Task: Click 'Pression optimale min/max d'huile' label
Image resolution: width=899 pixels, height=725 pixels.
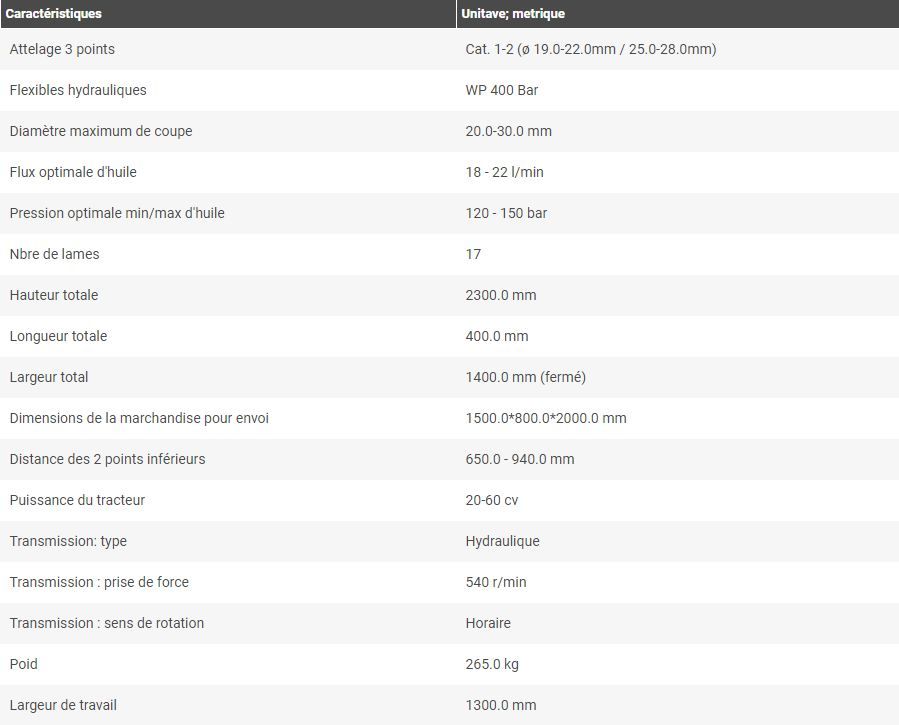Action: pyautogui.click(x=117, y=213)
